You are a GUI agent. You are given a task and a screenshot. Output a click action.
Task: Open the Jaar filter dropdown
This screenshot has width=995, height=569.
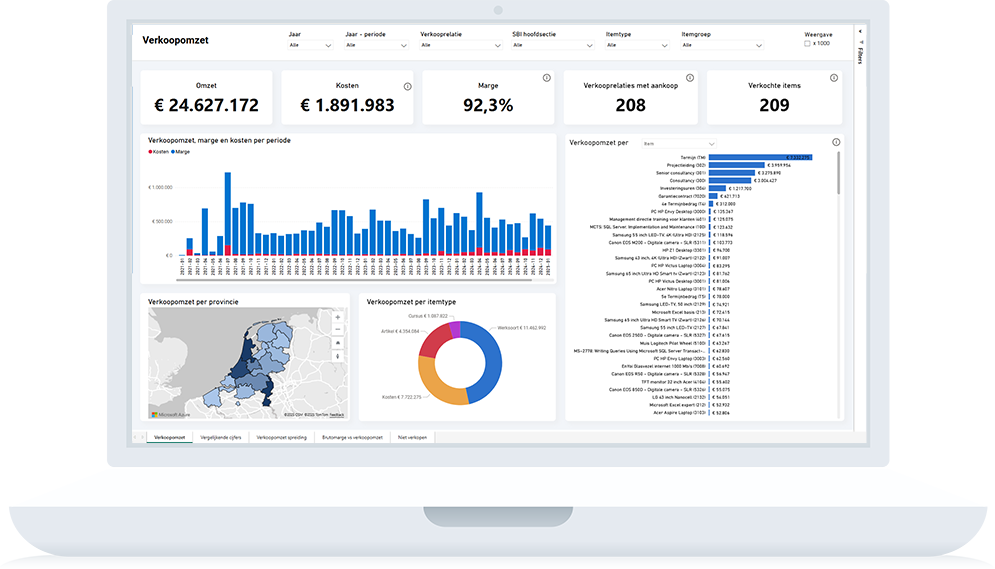310,45
